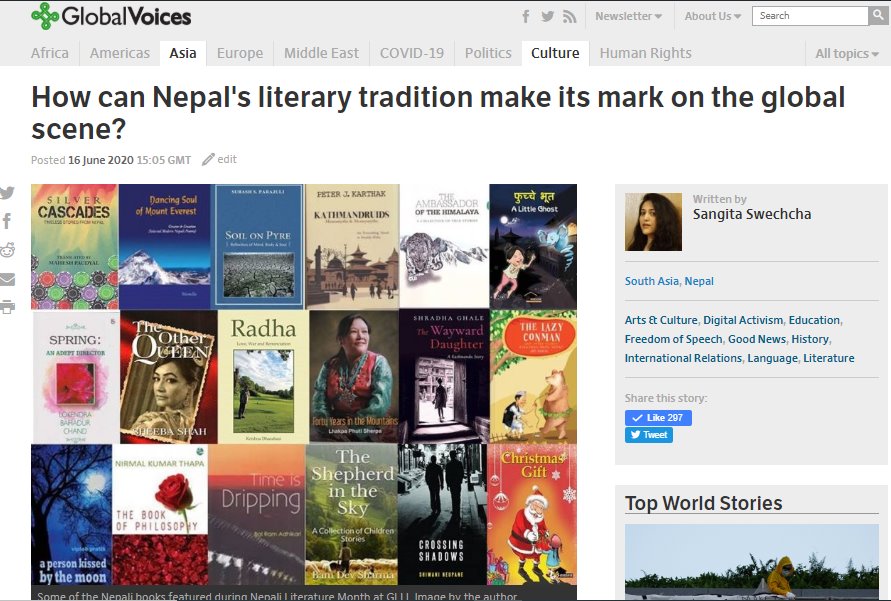The height and width of the screenshot is (601, 891).
Task: Open the Freedom of Speech topic
Action: point(674,339)
